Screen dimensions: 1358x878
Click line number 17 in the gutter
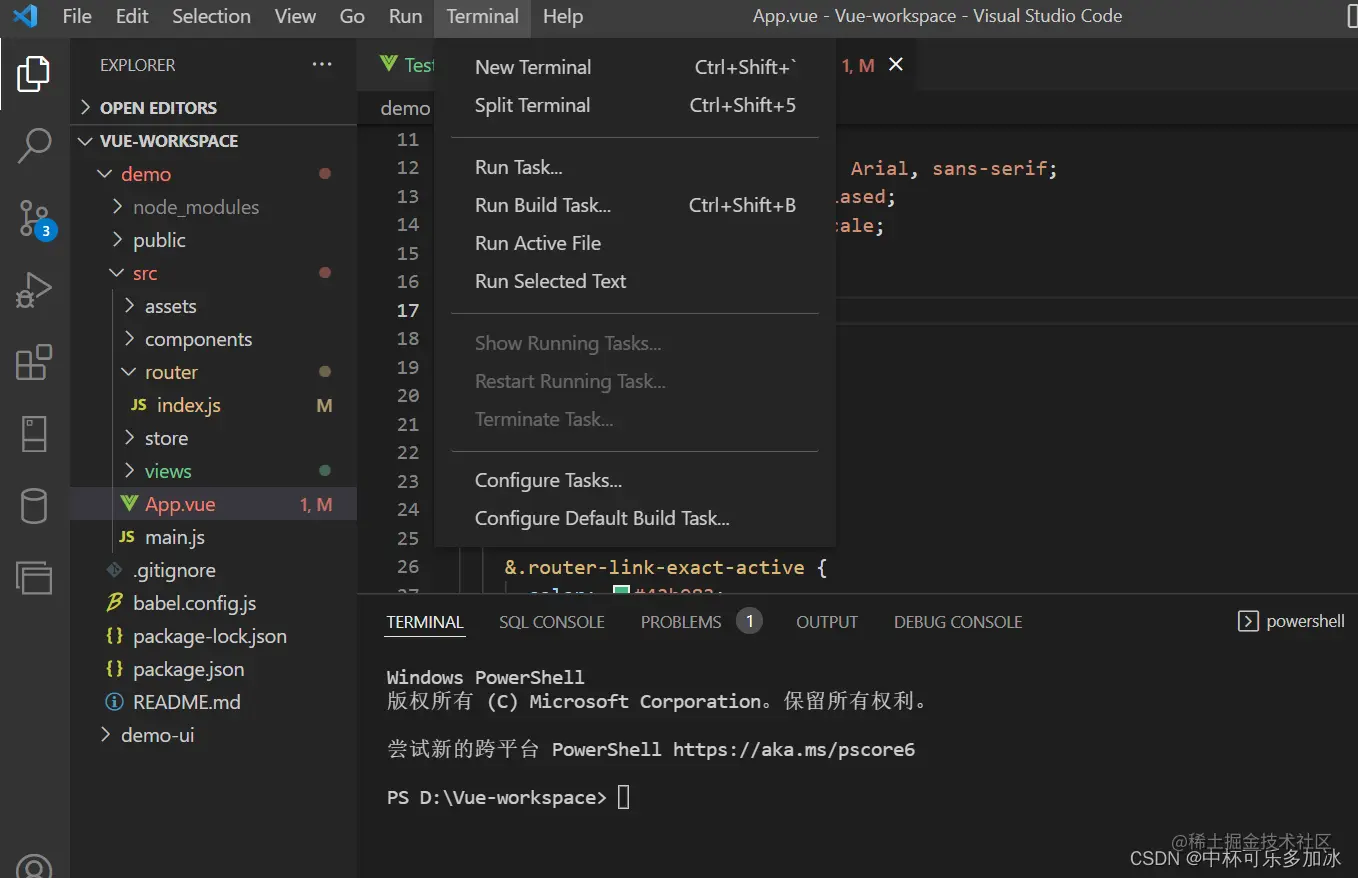(408, 310)
